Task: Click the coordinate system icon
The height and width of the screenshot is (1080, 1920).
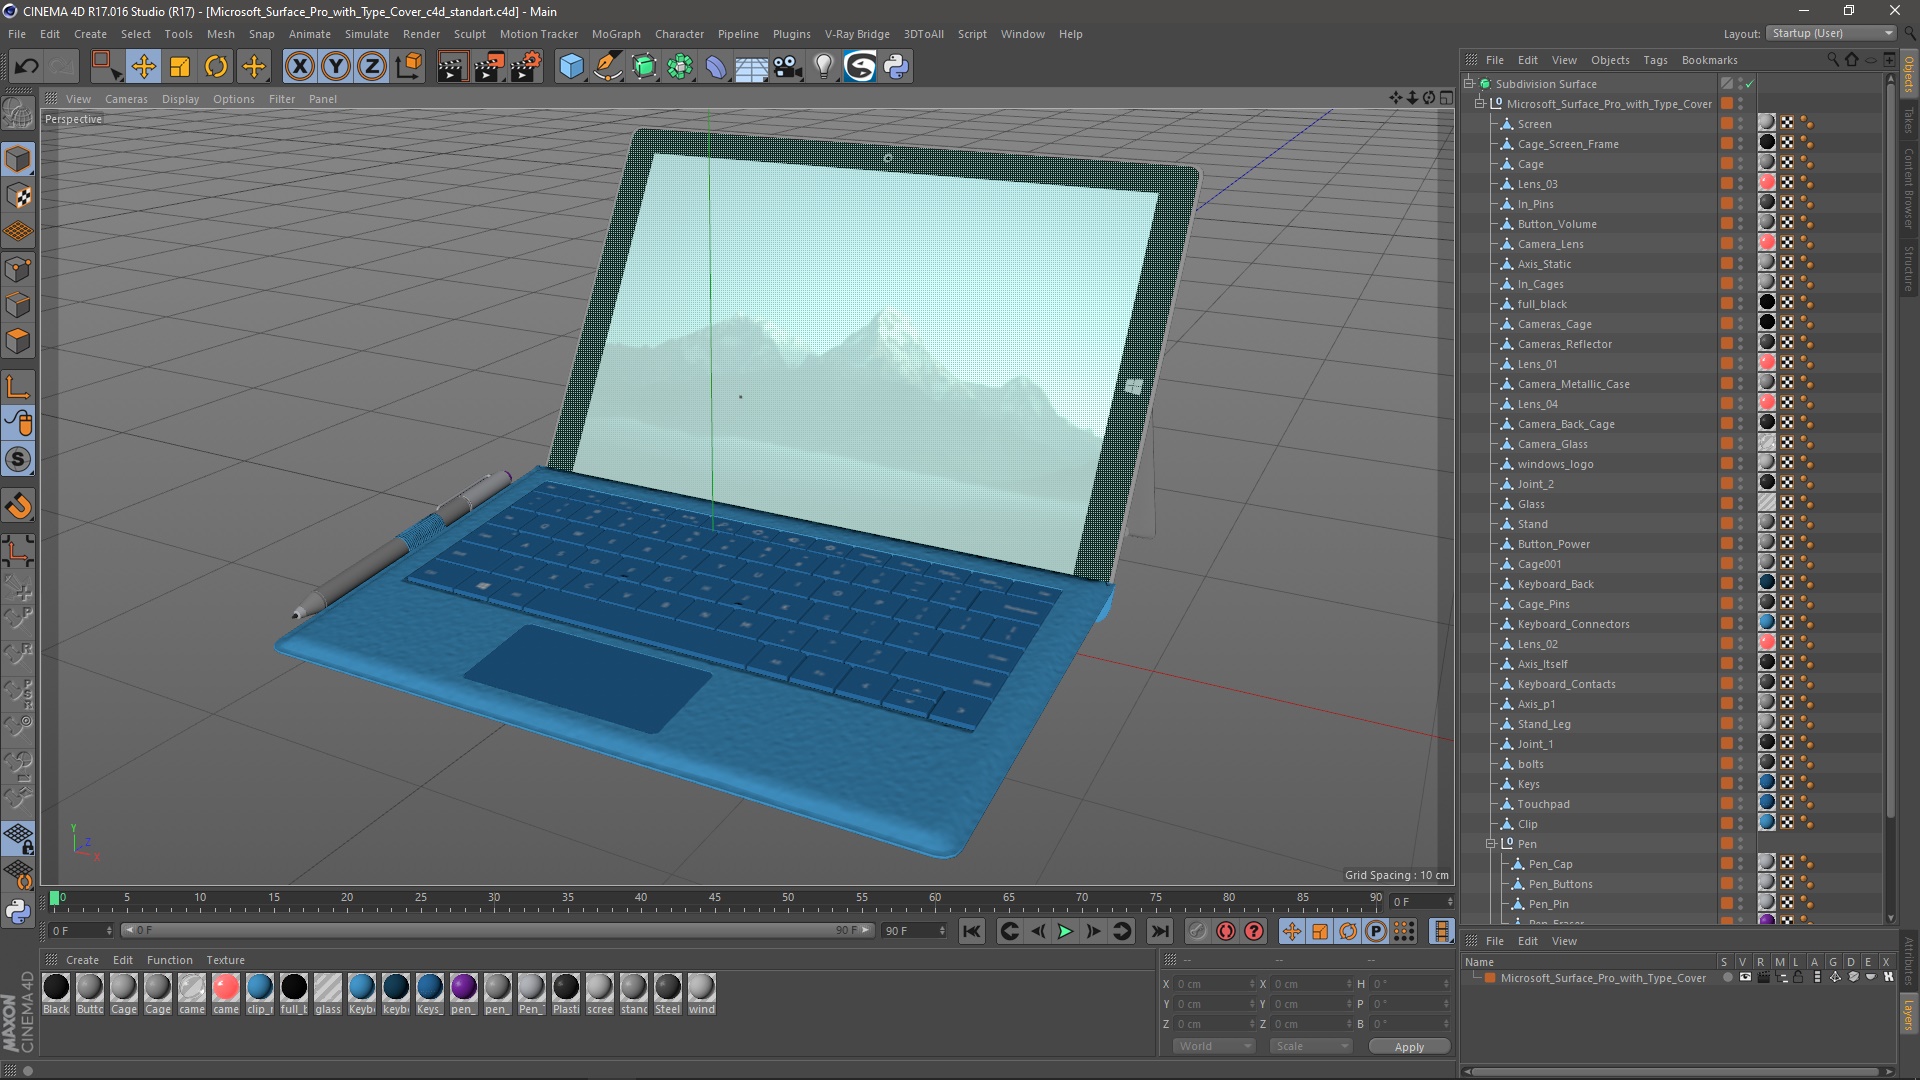Action: pos(408,67)
